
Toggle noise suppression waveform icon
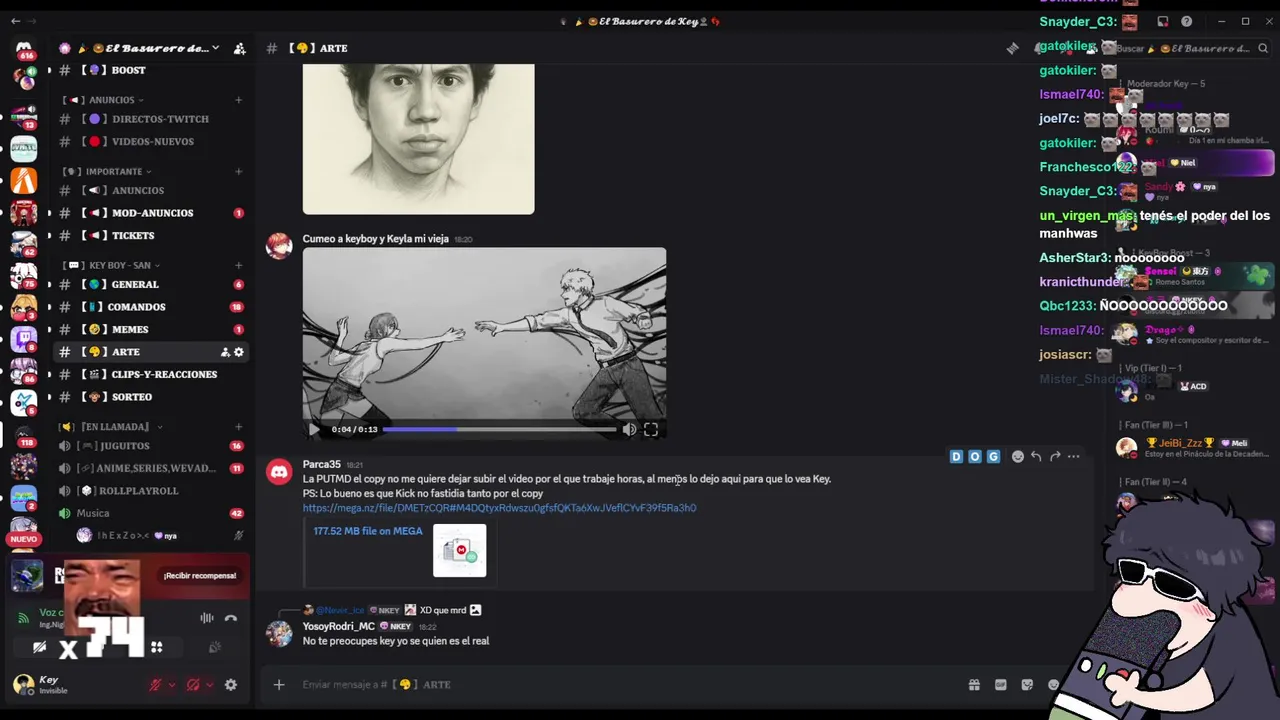pyautogui.click(x=207, y=618)
